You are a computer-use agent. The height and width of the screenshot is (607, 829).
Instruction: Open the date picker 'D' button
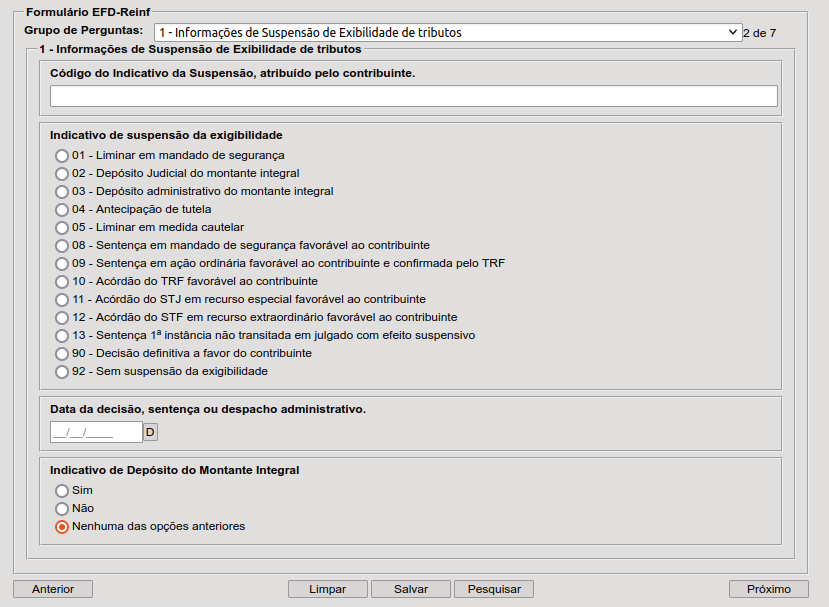[151, 432]
